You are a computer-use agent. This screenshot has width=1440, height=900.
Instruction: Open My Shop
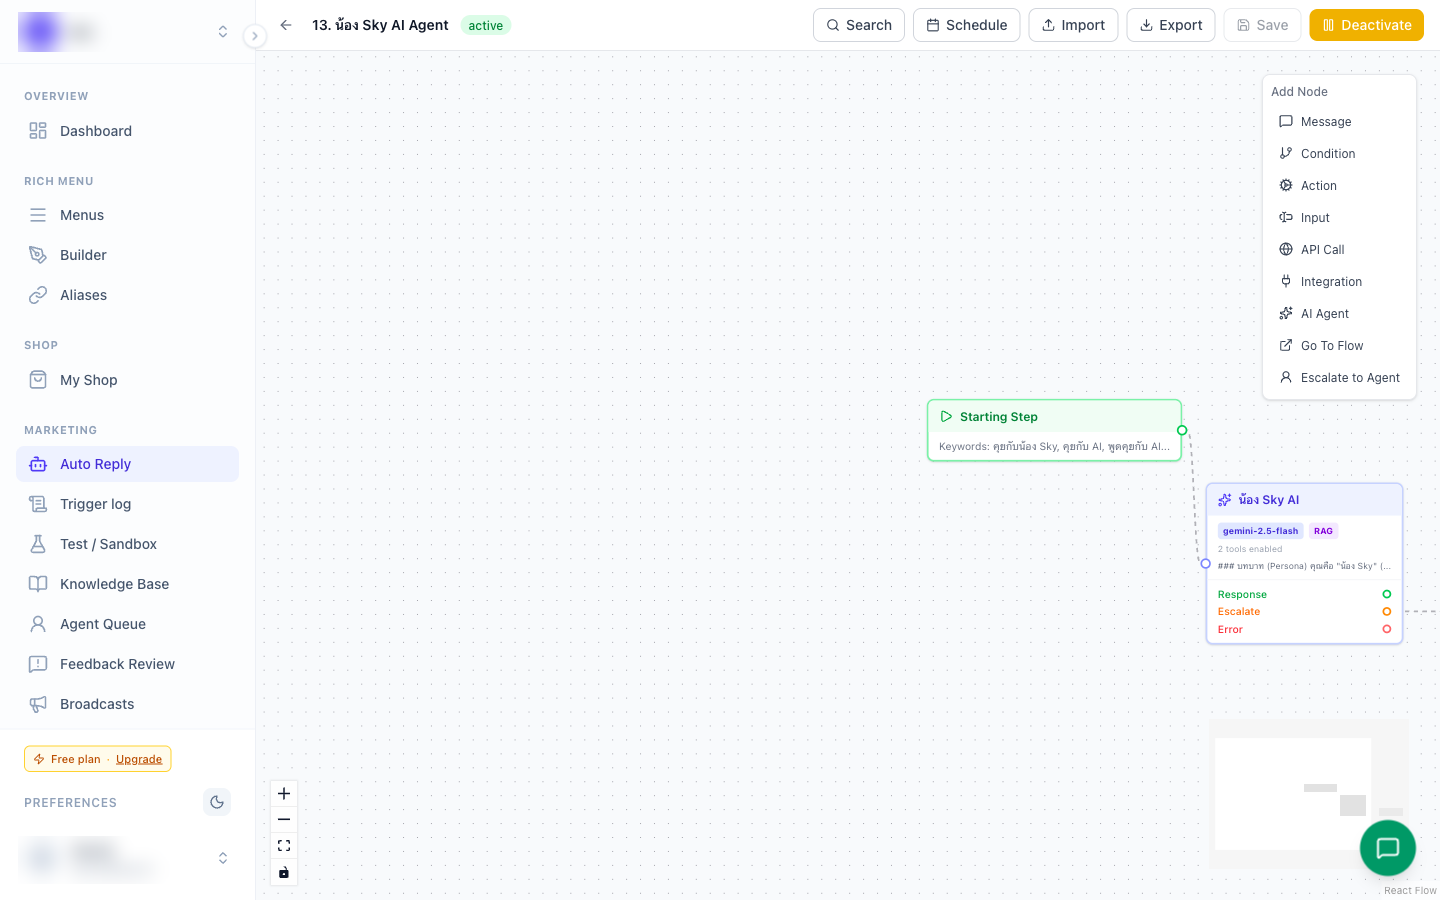click(127, 380)
